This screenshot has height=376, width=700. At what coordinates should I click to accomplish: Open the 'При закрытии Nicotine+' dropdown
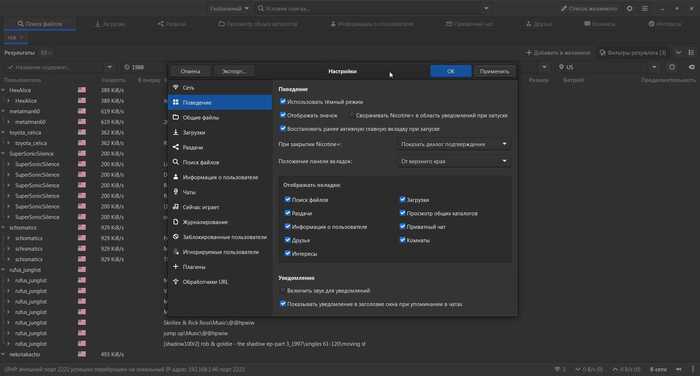454,144
